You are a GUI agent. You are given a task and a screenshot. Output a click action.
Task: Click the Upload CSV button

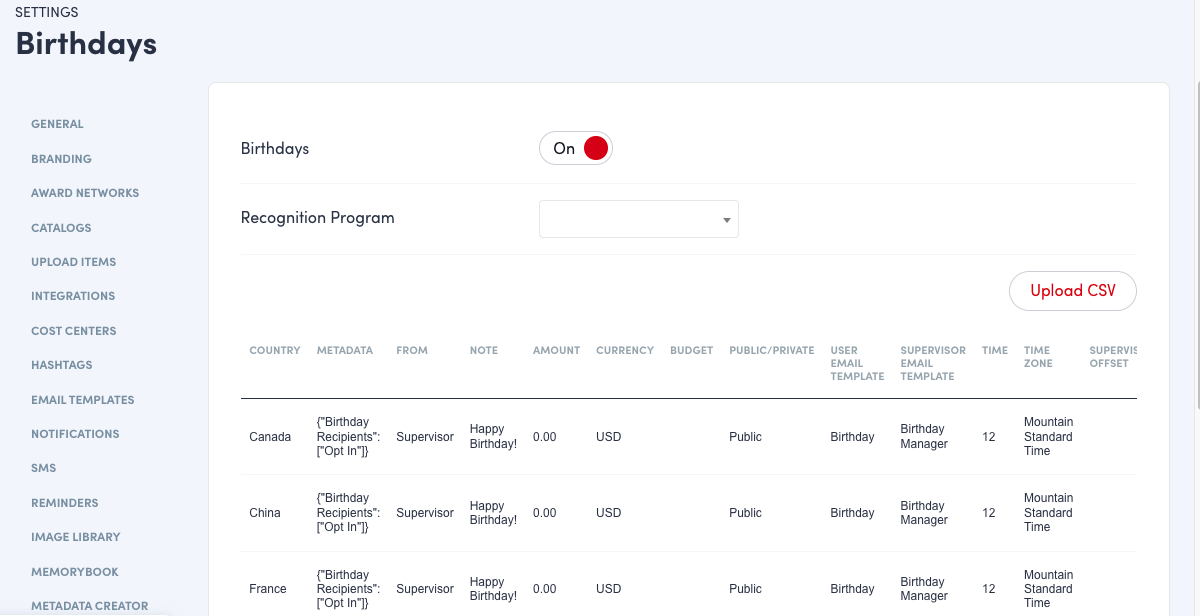[x=1072, y=291]
